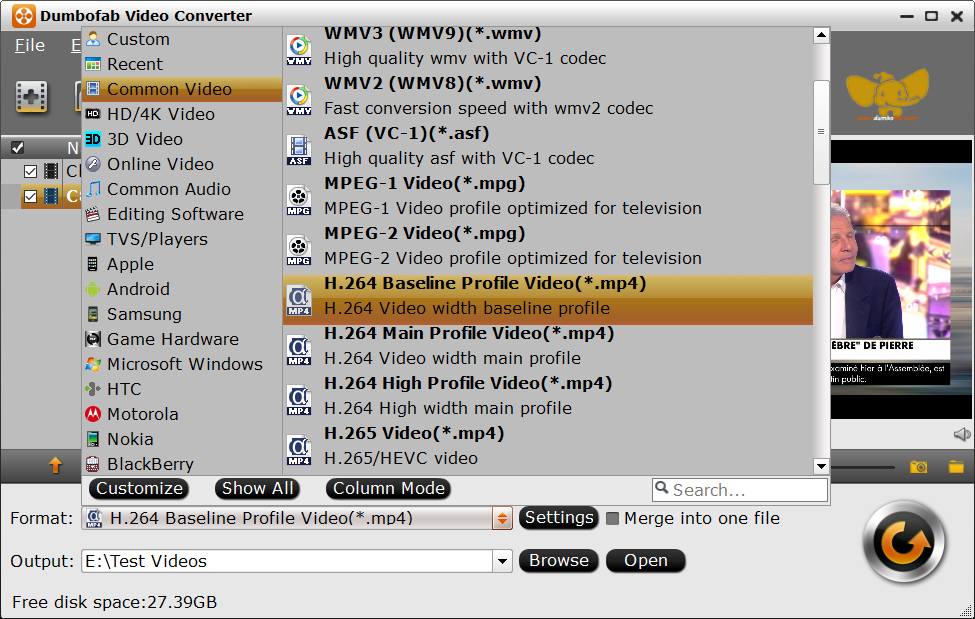The height and width of the screenshot is (619, 975).
Task: Choose MPEG-2 Video(*.mpg) format
Action: point(548,246)
